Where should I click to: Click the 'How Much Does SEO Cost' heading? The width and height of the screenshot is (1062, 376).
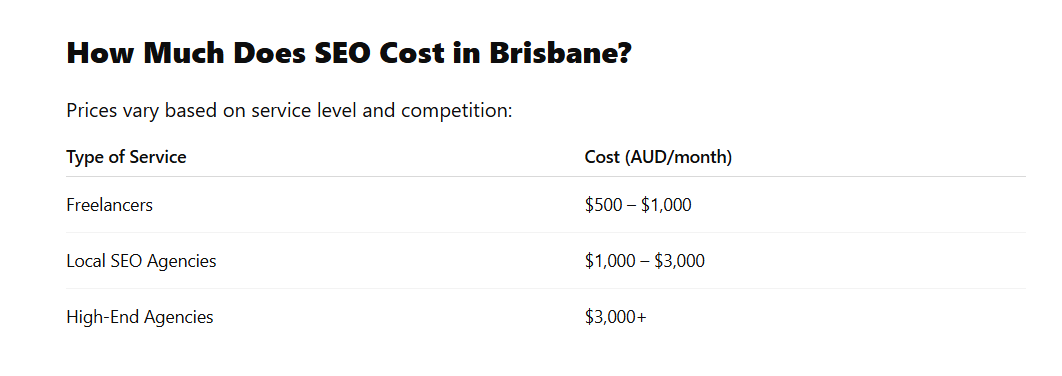[348, 53]
